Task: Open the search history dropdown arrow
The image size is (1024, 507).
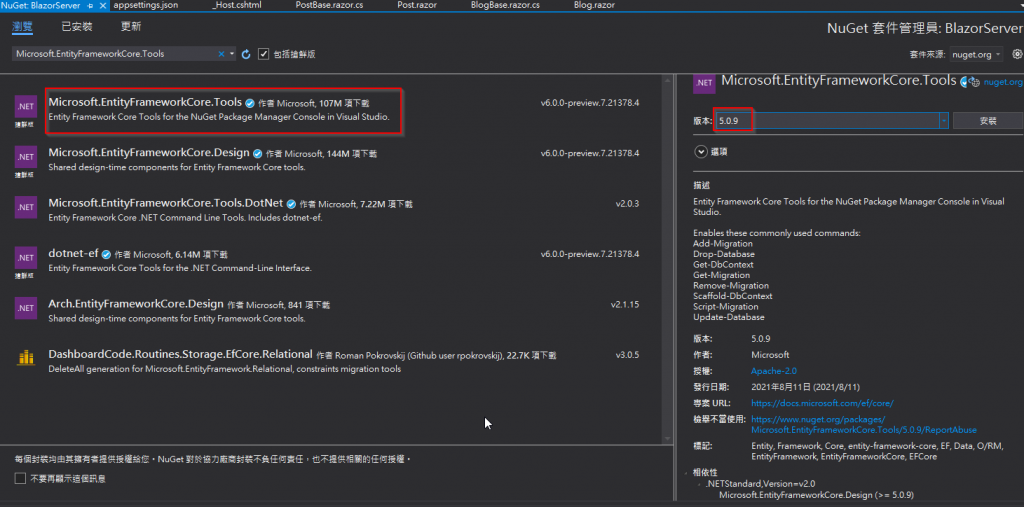Action: (x=232, y=54)
